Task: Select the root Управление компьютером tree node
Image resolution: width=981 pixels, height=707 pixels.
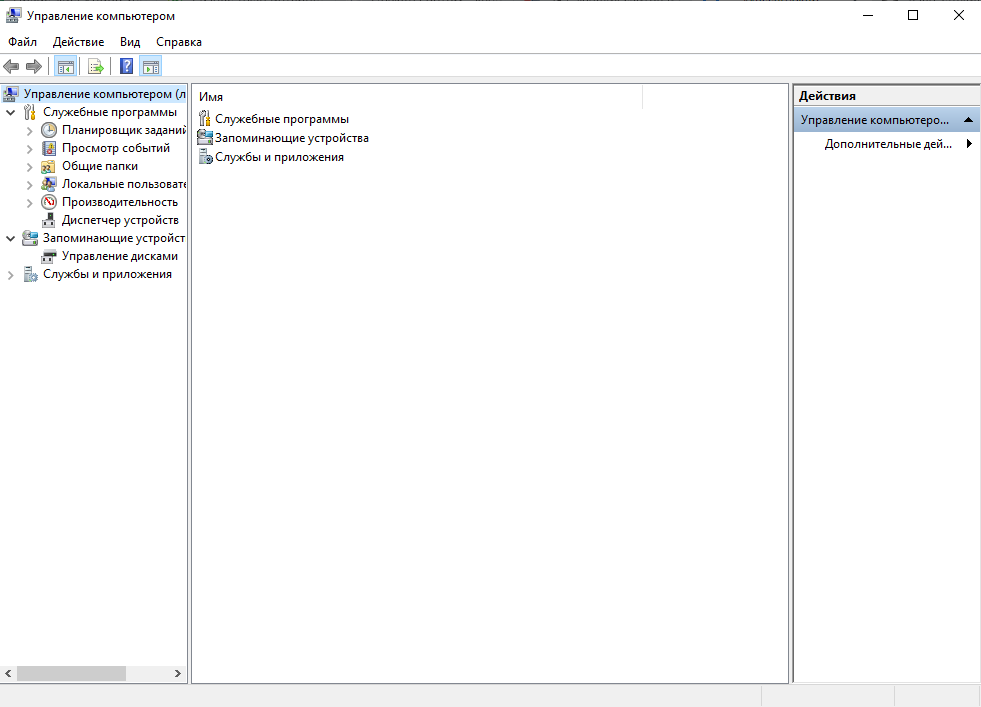Action: 104,94
